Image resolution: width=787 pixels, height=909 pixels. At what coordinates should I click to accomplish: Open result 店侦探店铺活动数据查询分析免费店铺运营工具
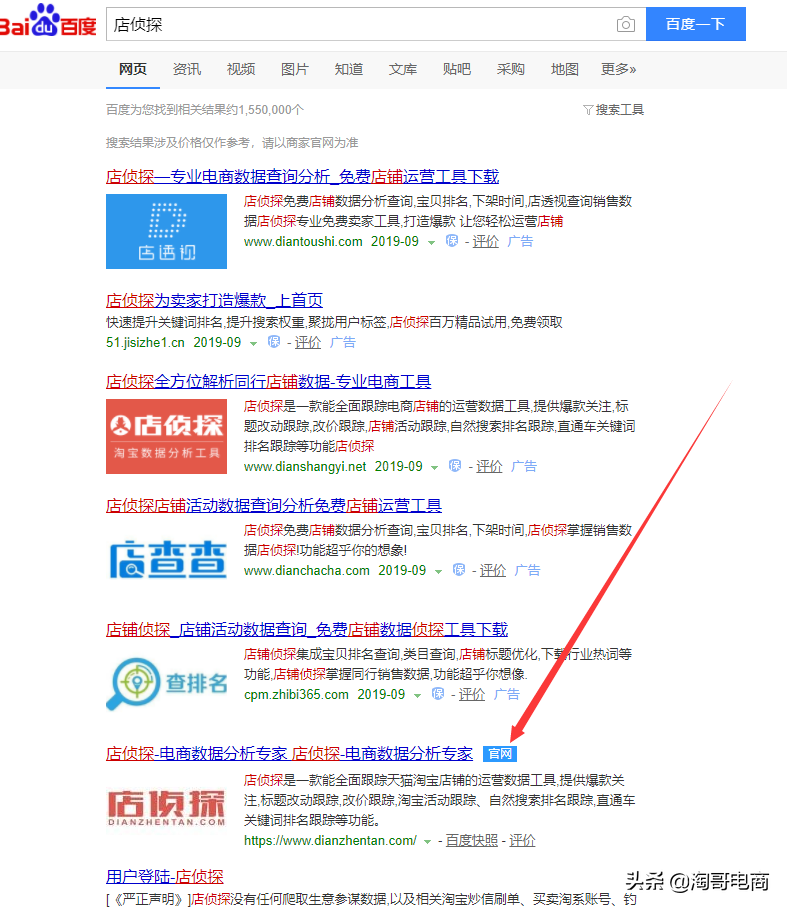point(274,506)
